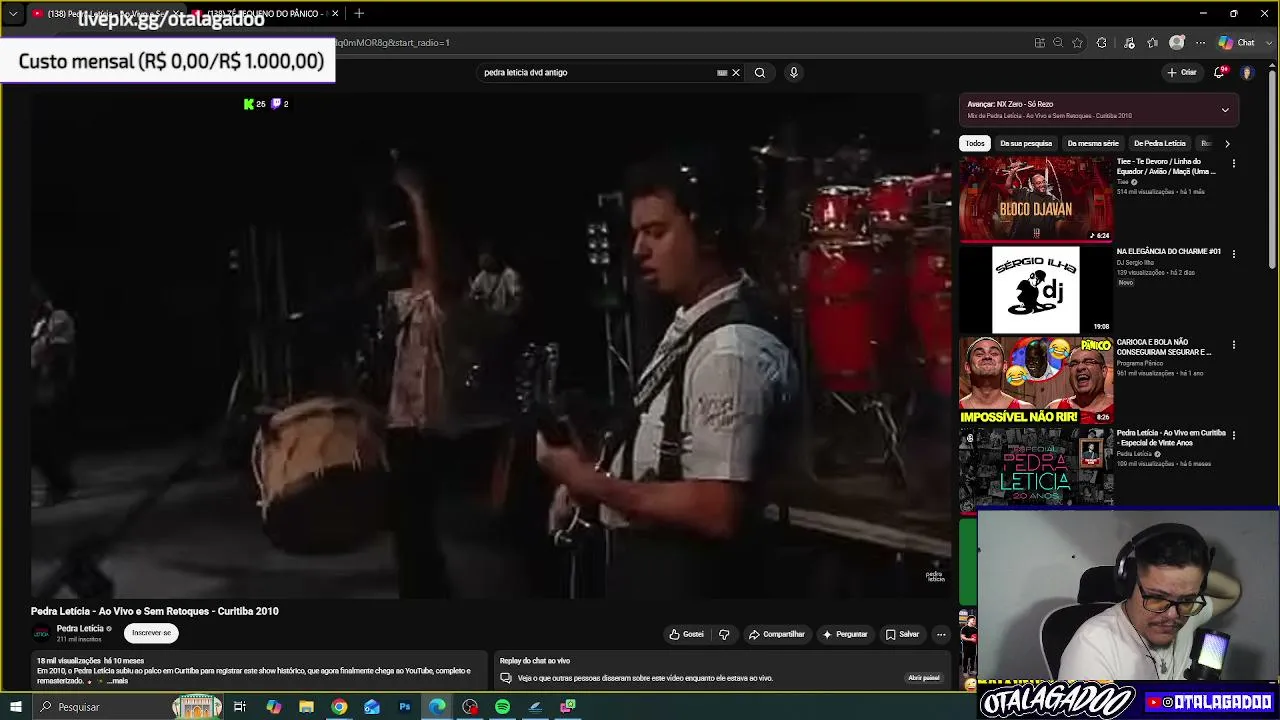The height and width of the screenshot is (720, 1280).
Task: Open Spotify from the taskbar
Action: tap(502, 707)
